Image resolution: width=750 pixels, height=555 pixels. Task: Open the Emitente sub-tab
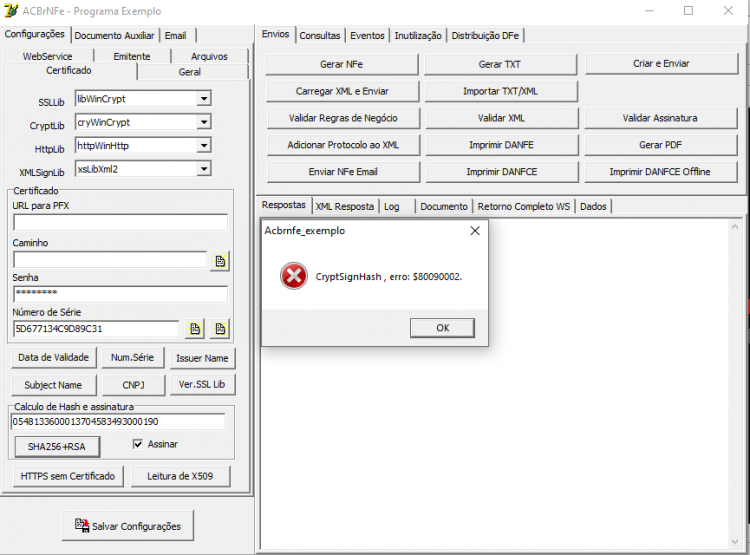click(132, 56)
